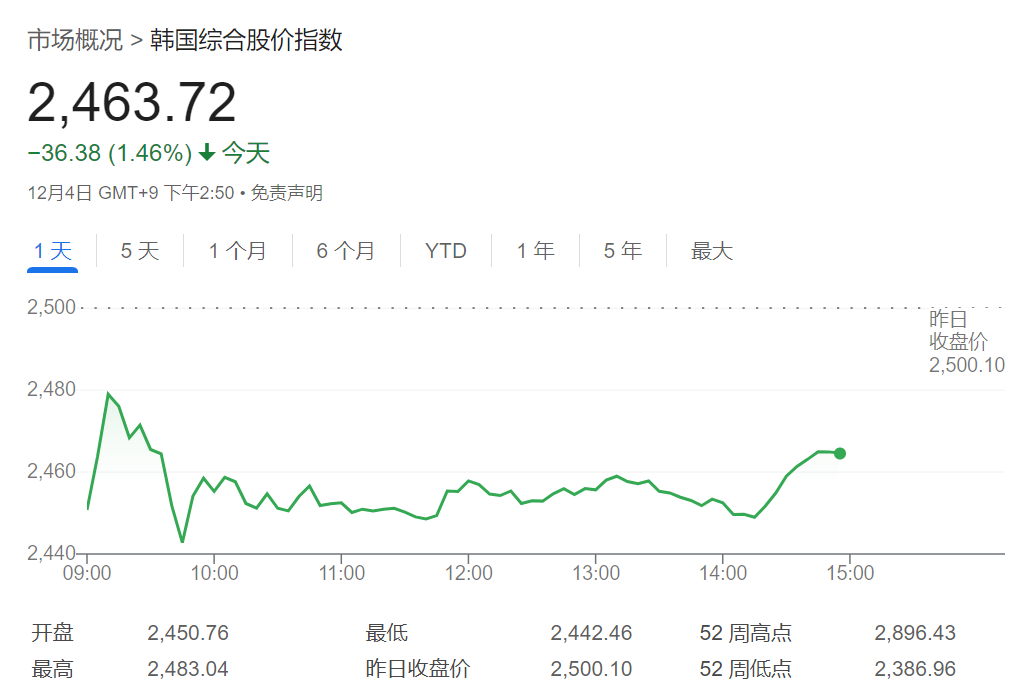Switch to the 5 天 tab
This screenshot has height=699, width=1029.
140,251
